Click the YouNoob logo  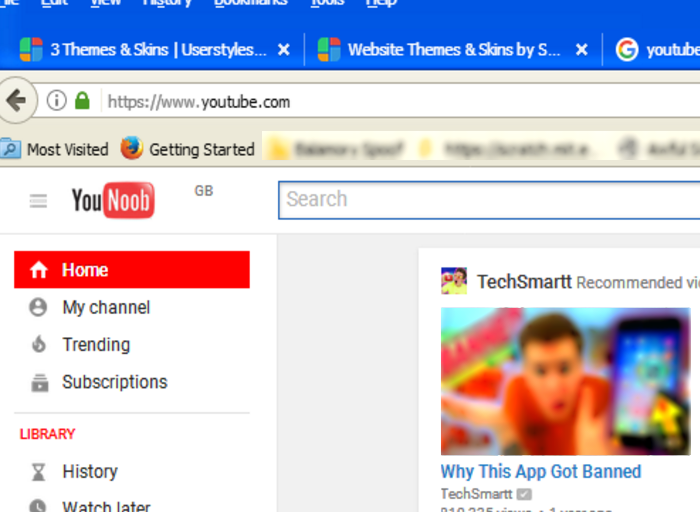tap(112, 201)
